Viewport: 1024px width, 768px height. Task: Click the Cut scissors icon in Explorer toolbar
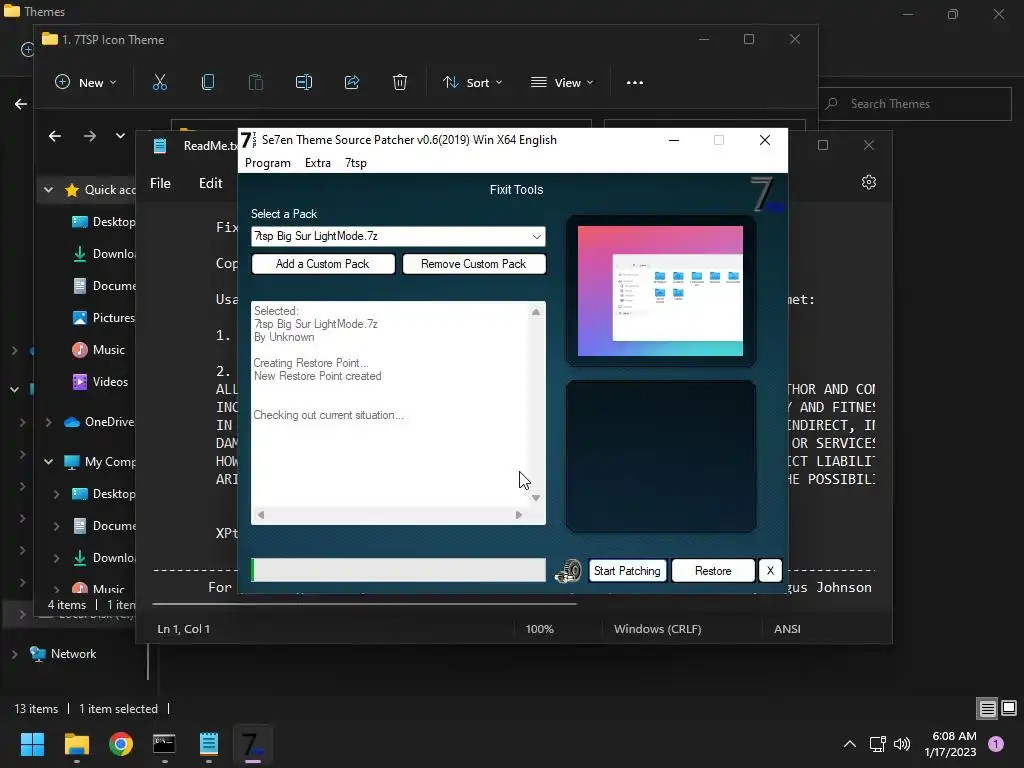pos(160,82)
